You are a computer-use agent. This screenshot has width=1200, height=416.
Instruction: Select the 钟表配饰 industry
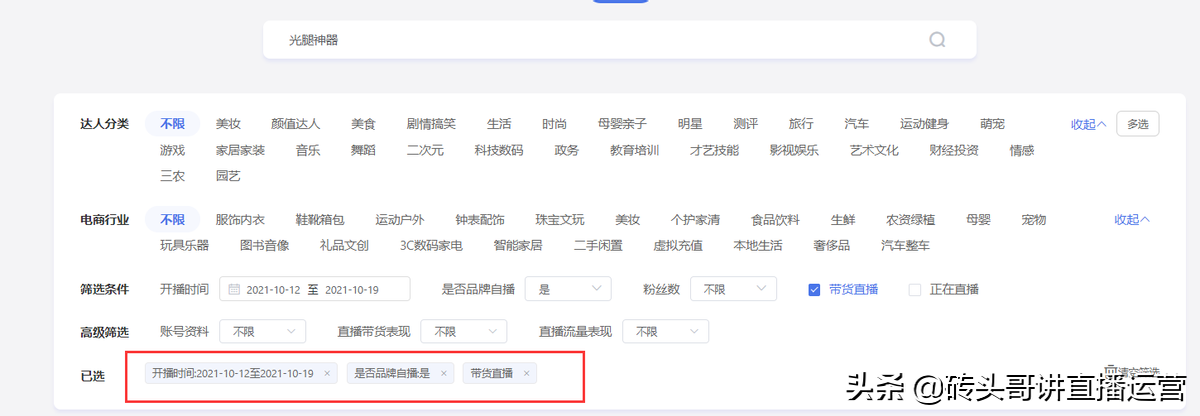point(480,220)
